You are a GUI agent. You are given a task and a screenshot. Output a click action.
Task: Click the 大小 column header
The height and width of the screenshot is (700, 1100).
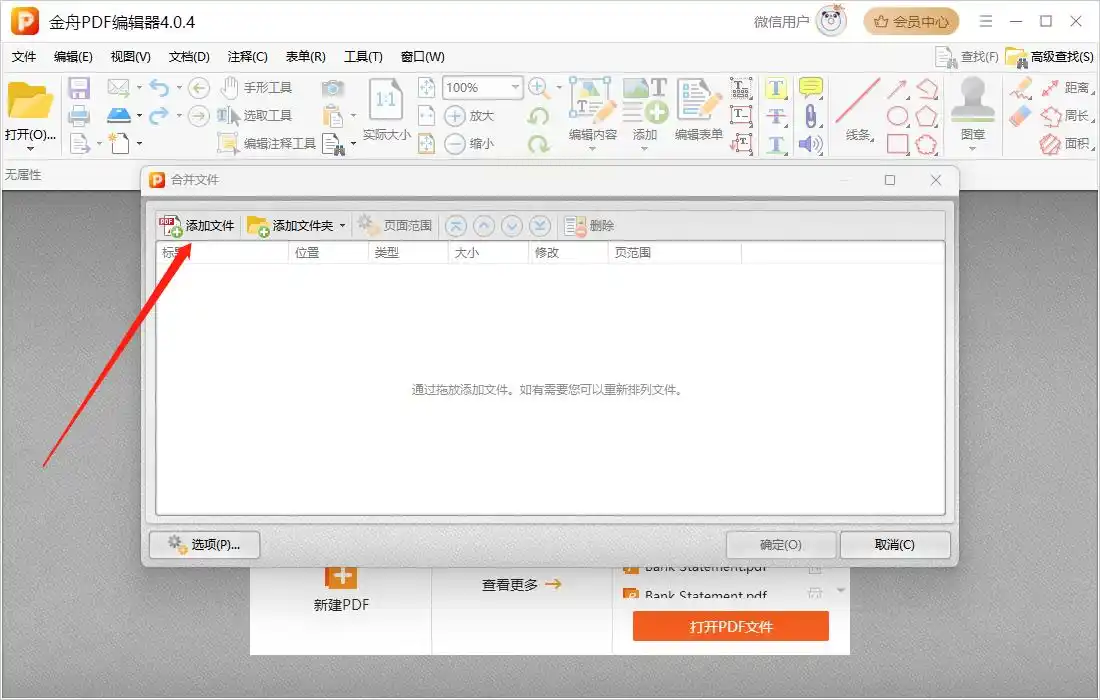coord(467,253)
